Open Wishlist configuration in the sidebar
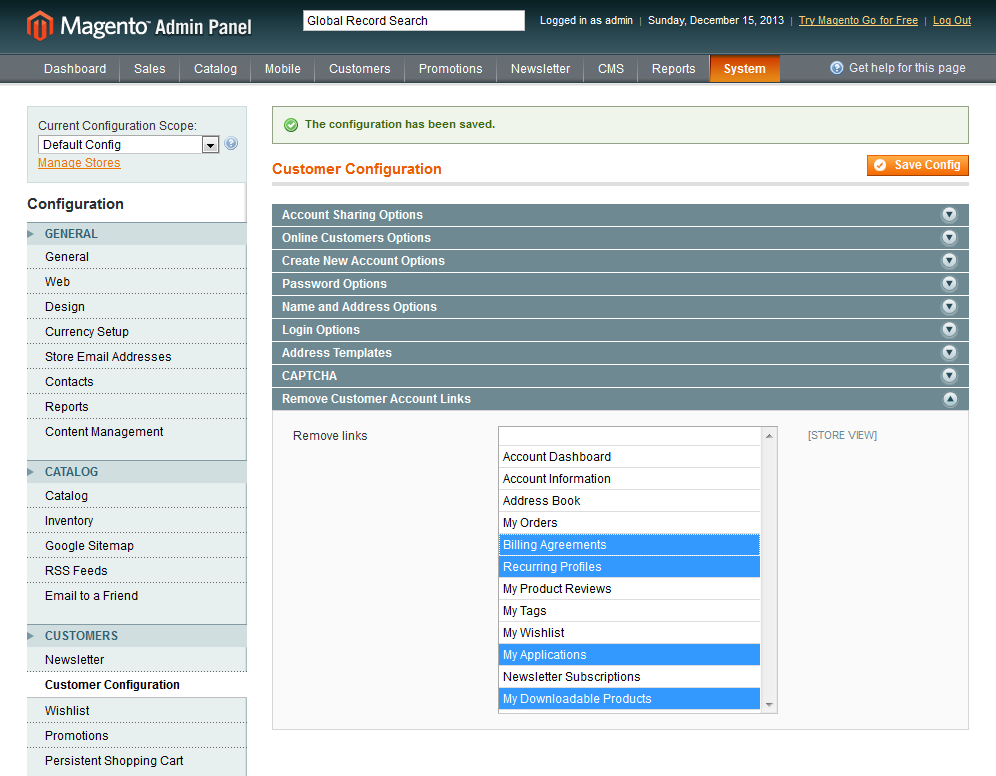Image resolution: width=996 pixels, height=776 pixels. 137,711
